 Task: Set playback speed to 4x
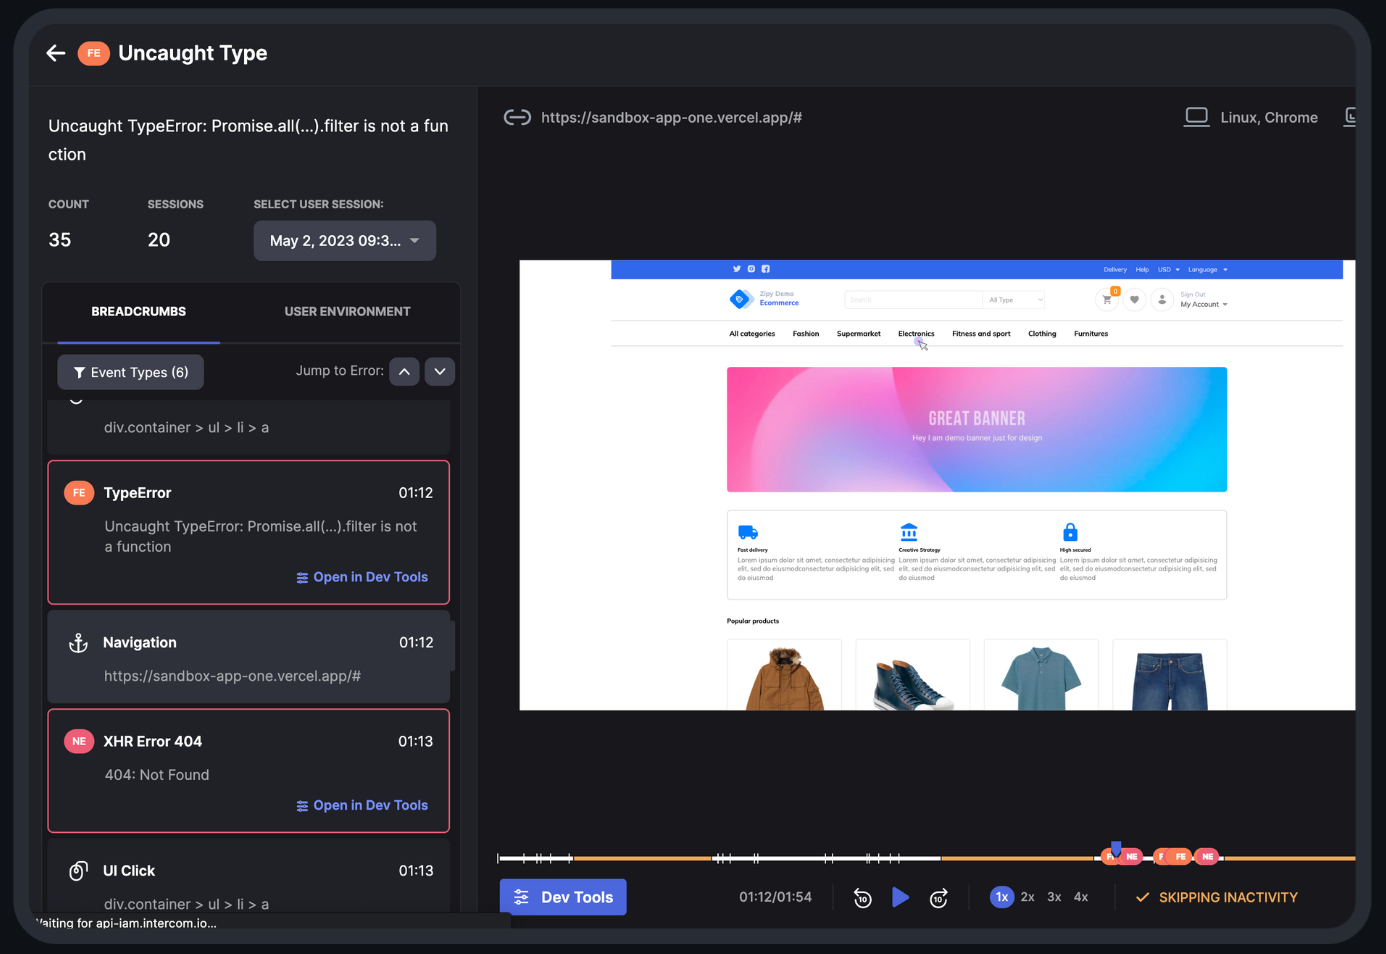(1080, 897)
